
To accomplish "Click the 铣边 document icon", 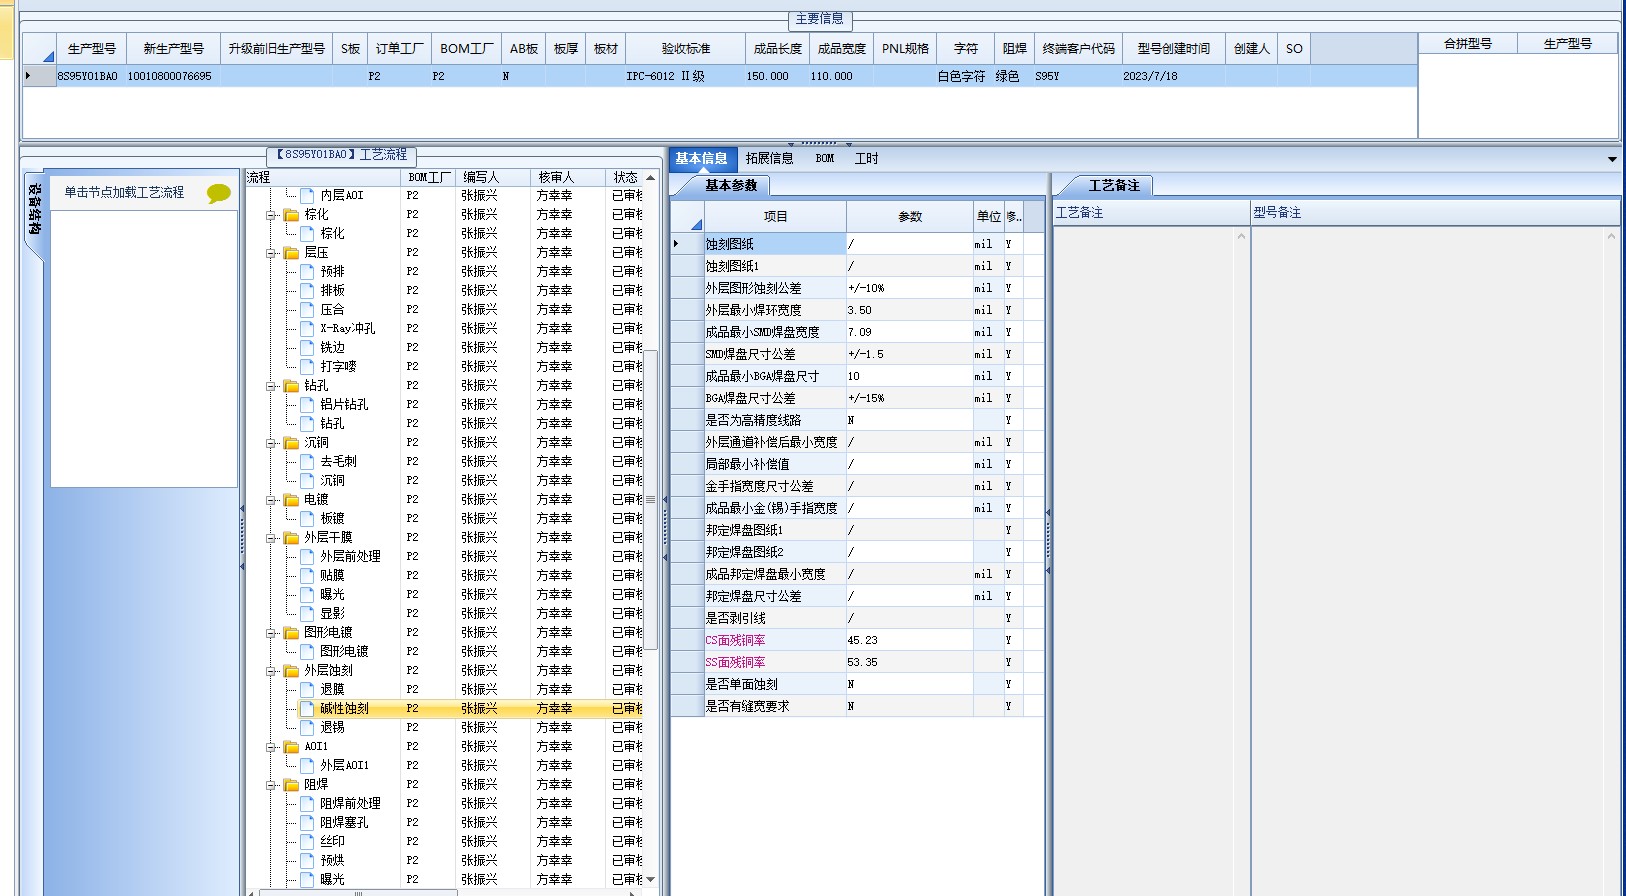I will click(308, 347).
